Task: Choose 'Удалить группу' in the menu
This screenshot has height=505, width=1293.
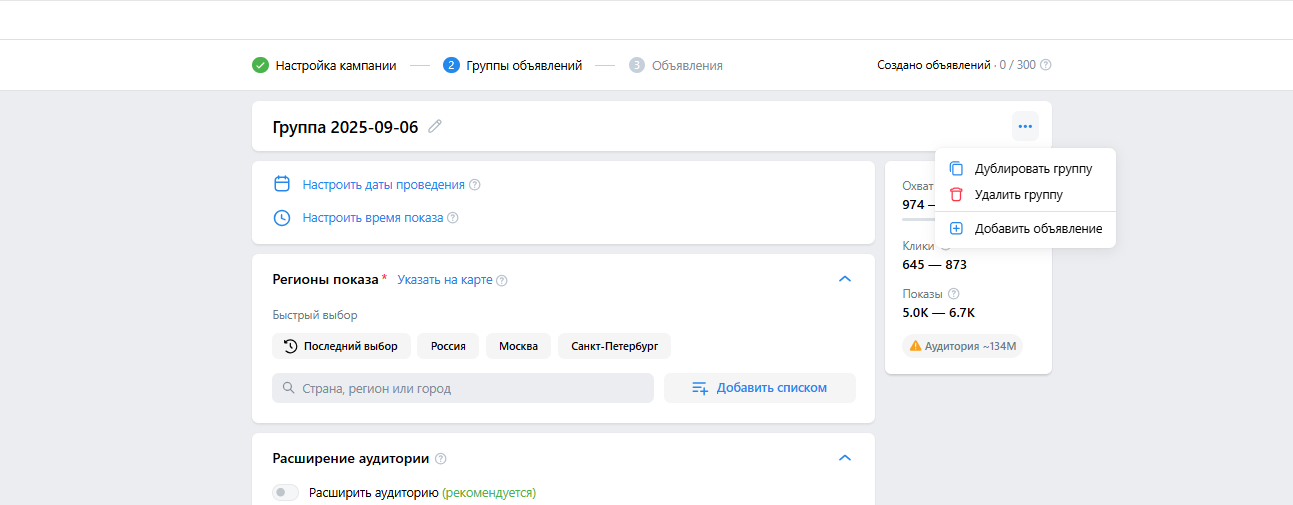Action: click(1018, 195)
